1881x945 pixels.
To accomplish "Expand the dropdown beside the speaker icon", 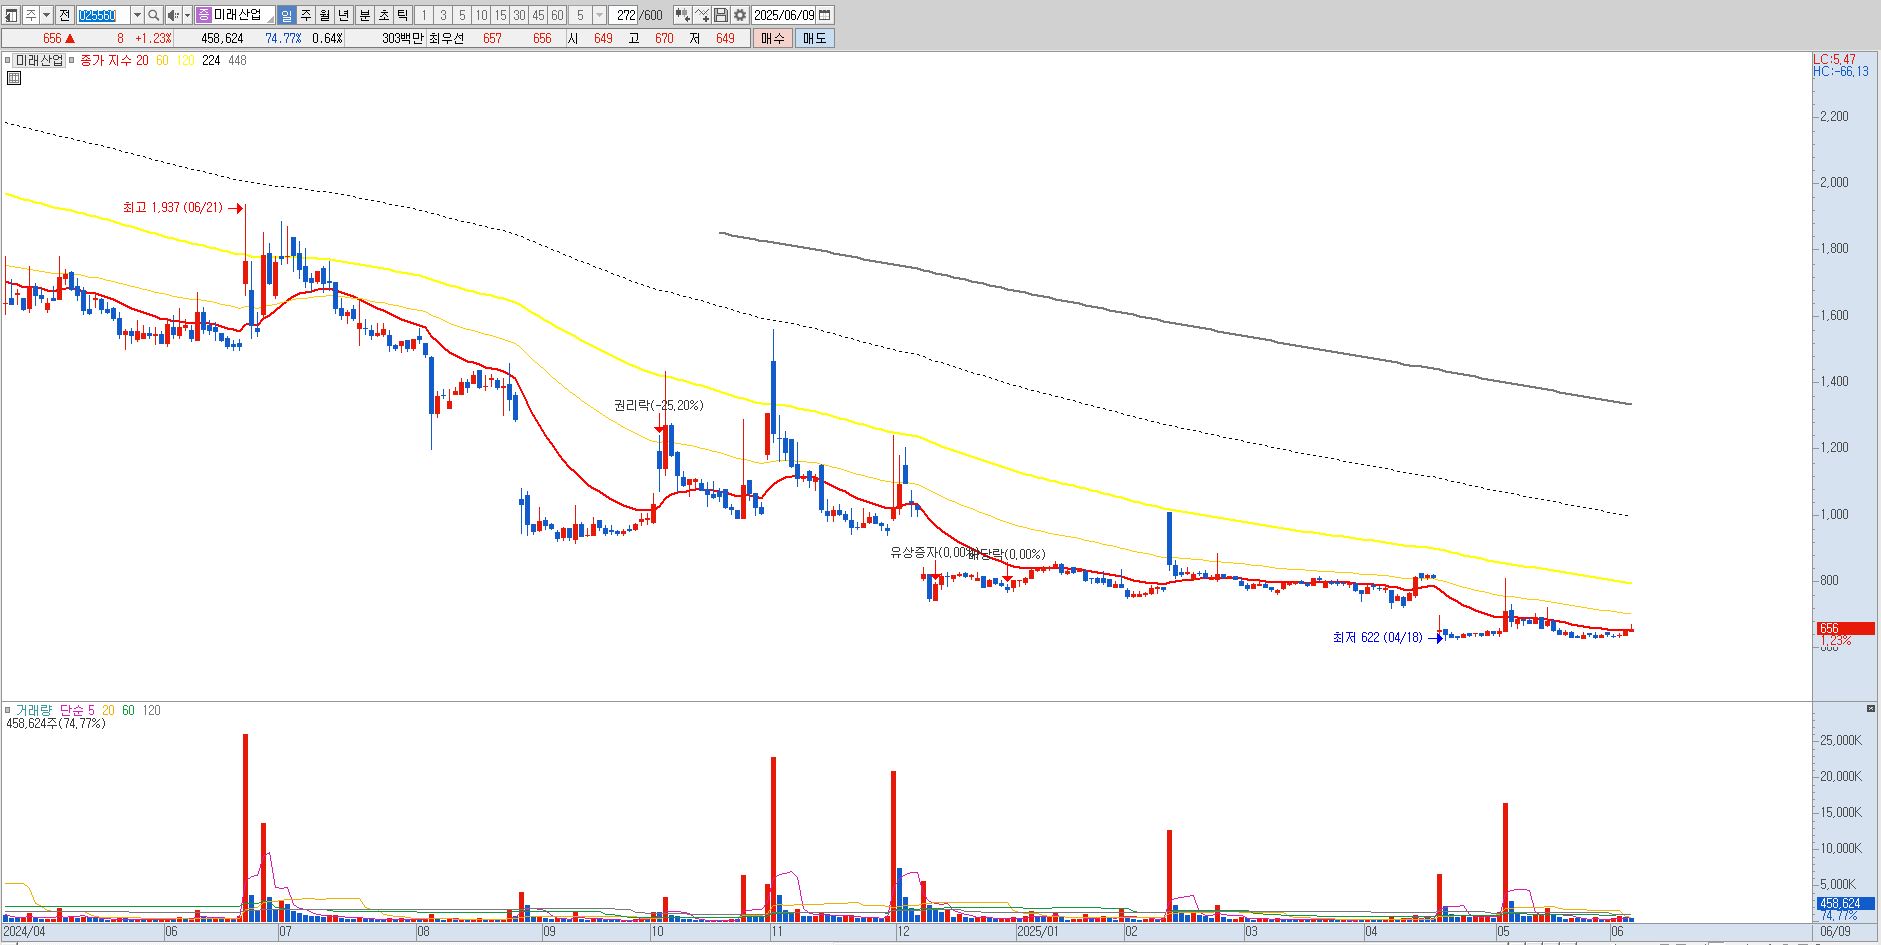I will 187,15.
